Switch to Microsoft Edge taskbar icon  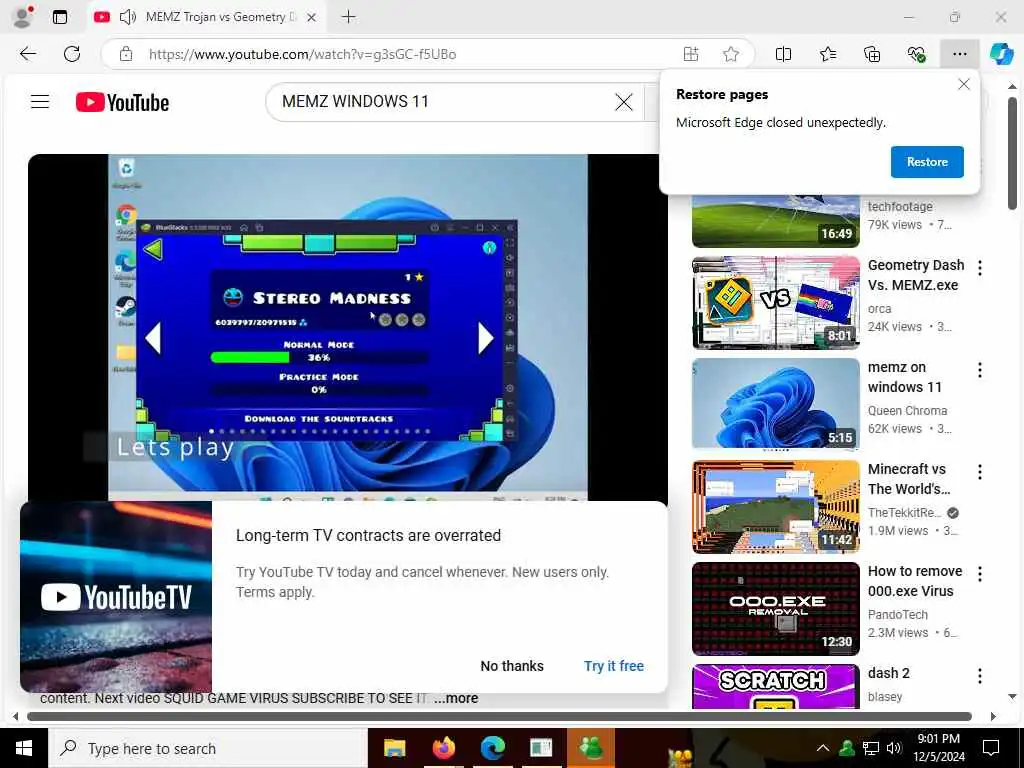point(492,748)
